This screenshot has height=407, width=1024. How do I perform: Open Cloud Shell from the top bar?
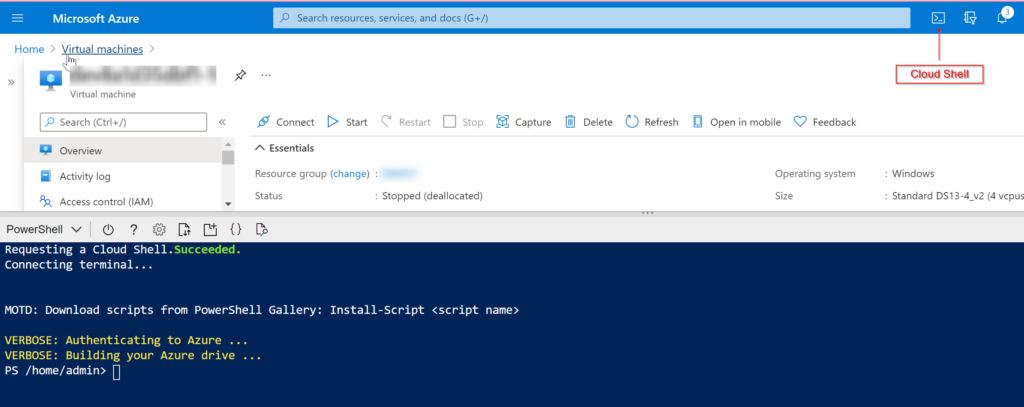938,18
